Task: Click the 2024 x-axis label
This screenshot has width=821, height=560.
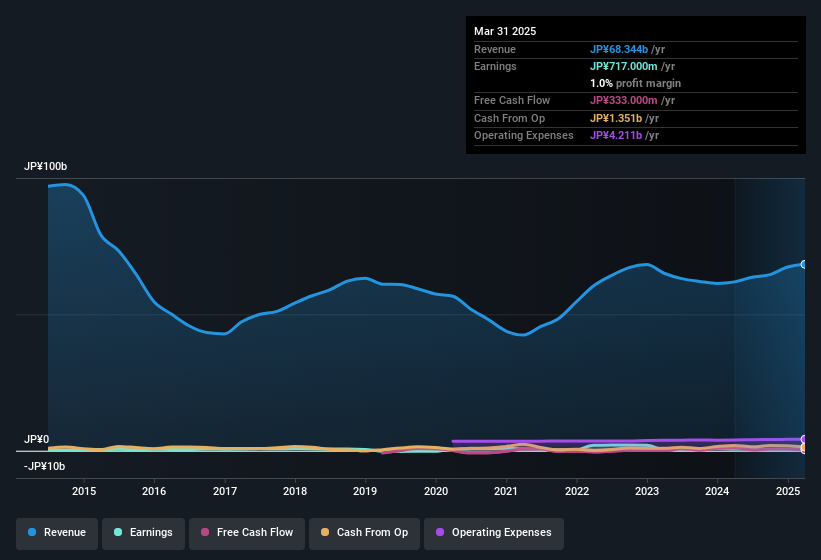Action: click(x=717, y=491)
